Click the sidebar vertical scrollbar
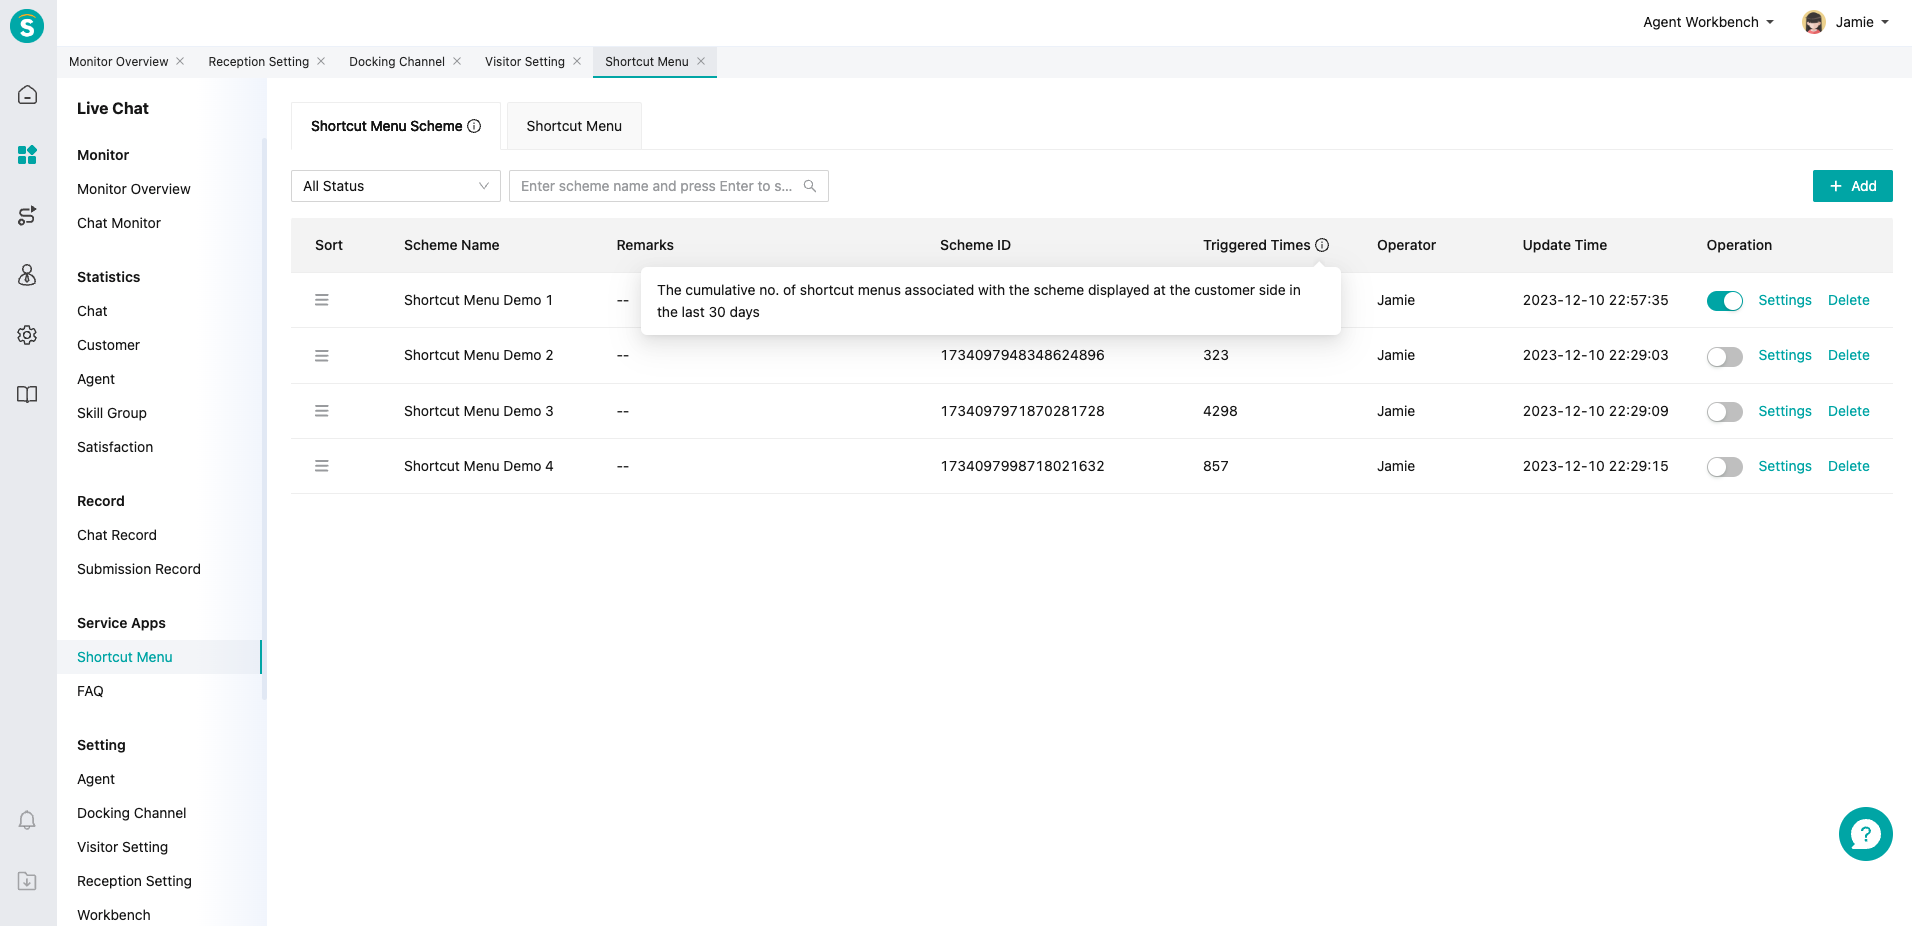1912x926 pixels. pos(264,420)
